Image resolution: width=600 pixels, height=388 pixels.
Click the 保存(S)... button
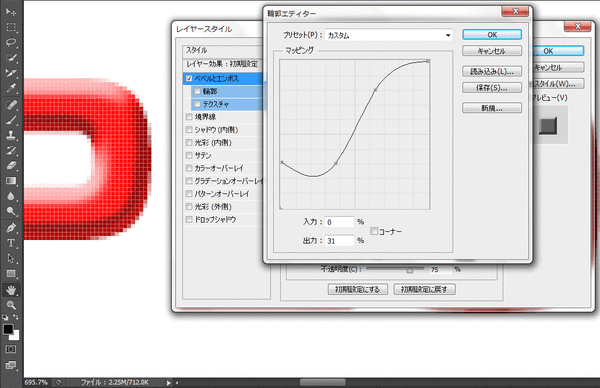coord(492,88)
